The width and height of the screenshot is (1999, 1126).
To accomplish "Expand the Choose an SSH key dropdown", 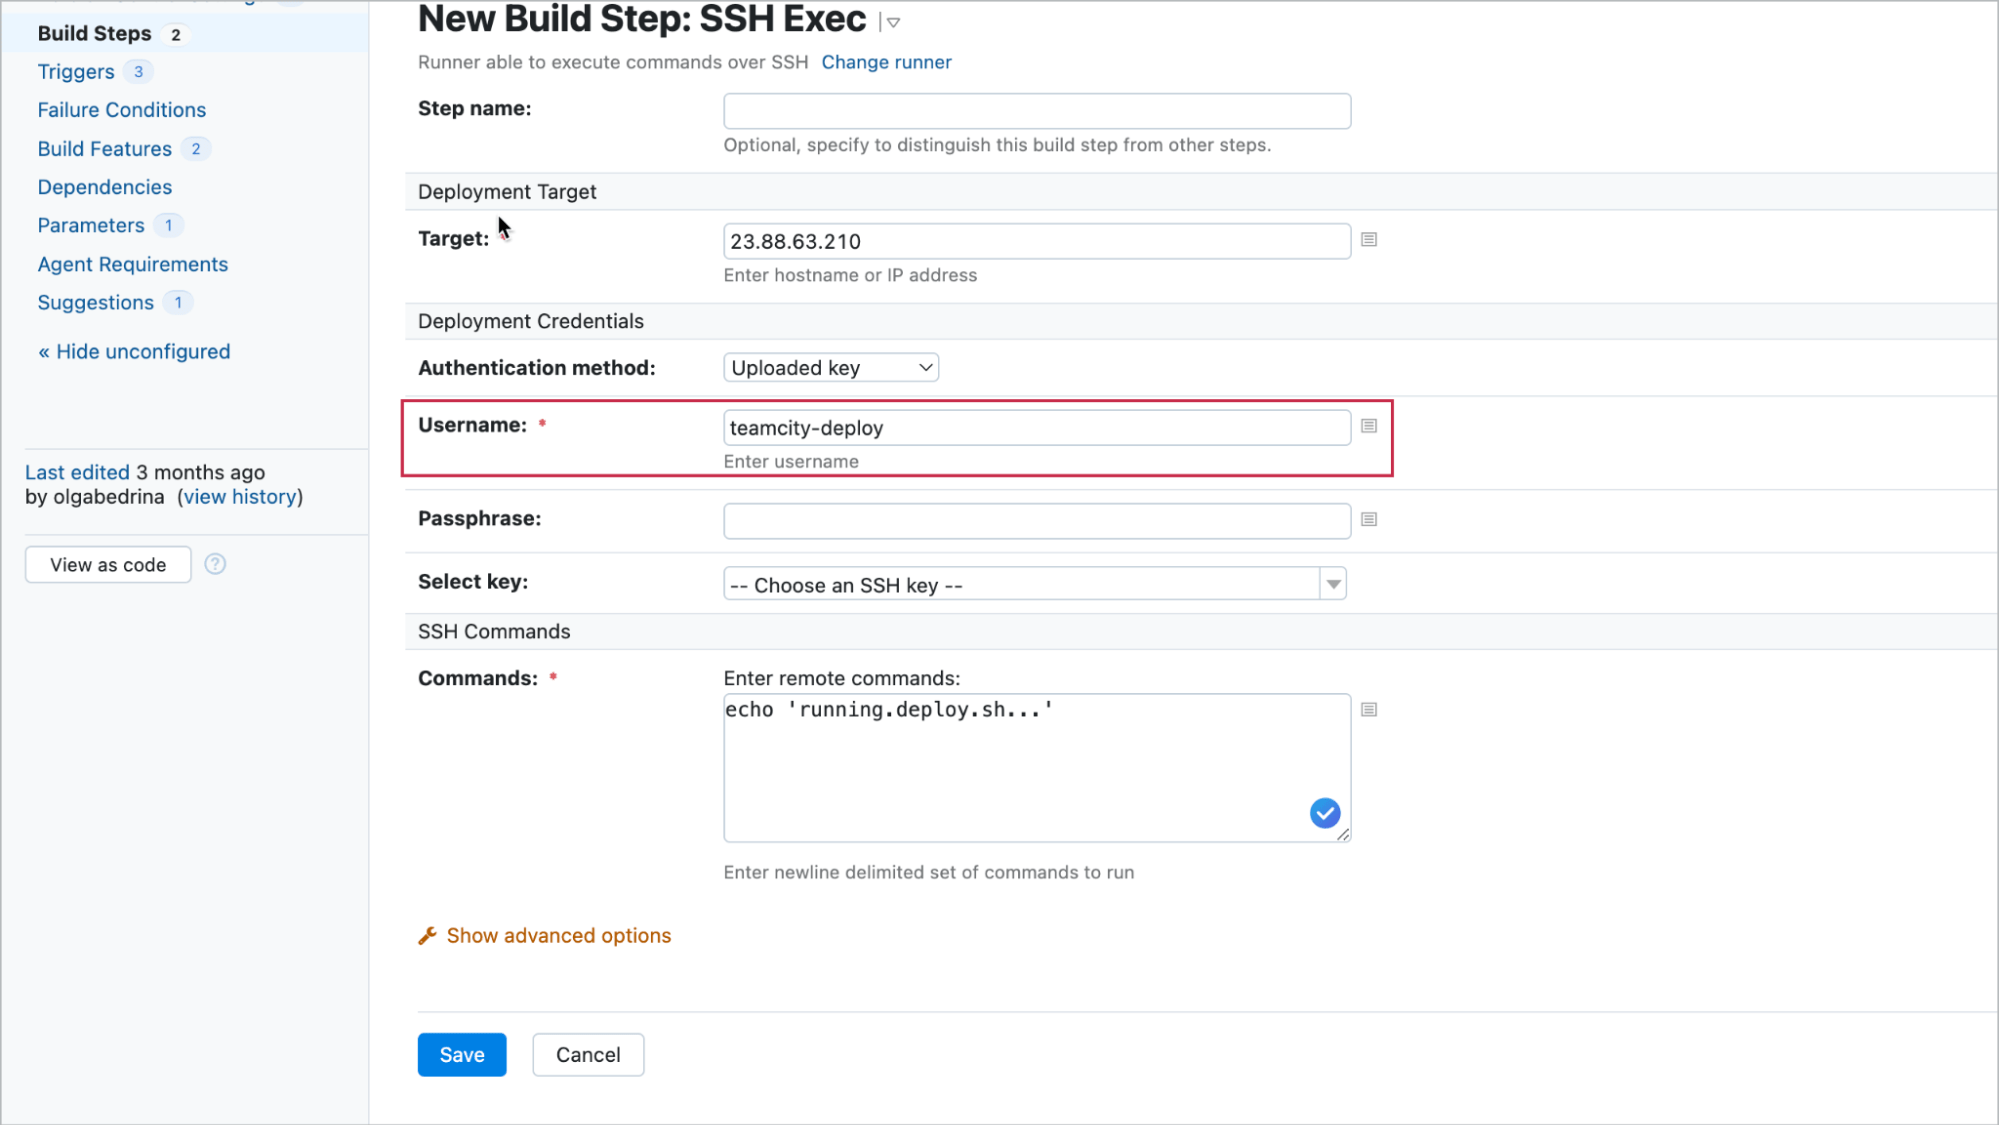I will (1333, 584).
